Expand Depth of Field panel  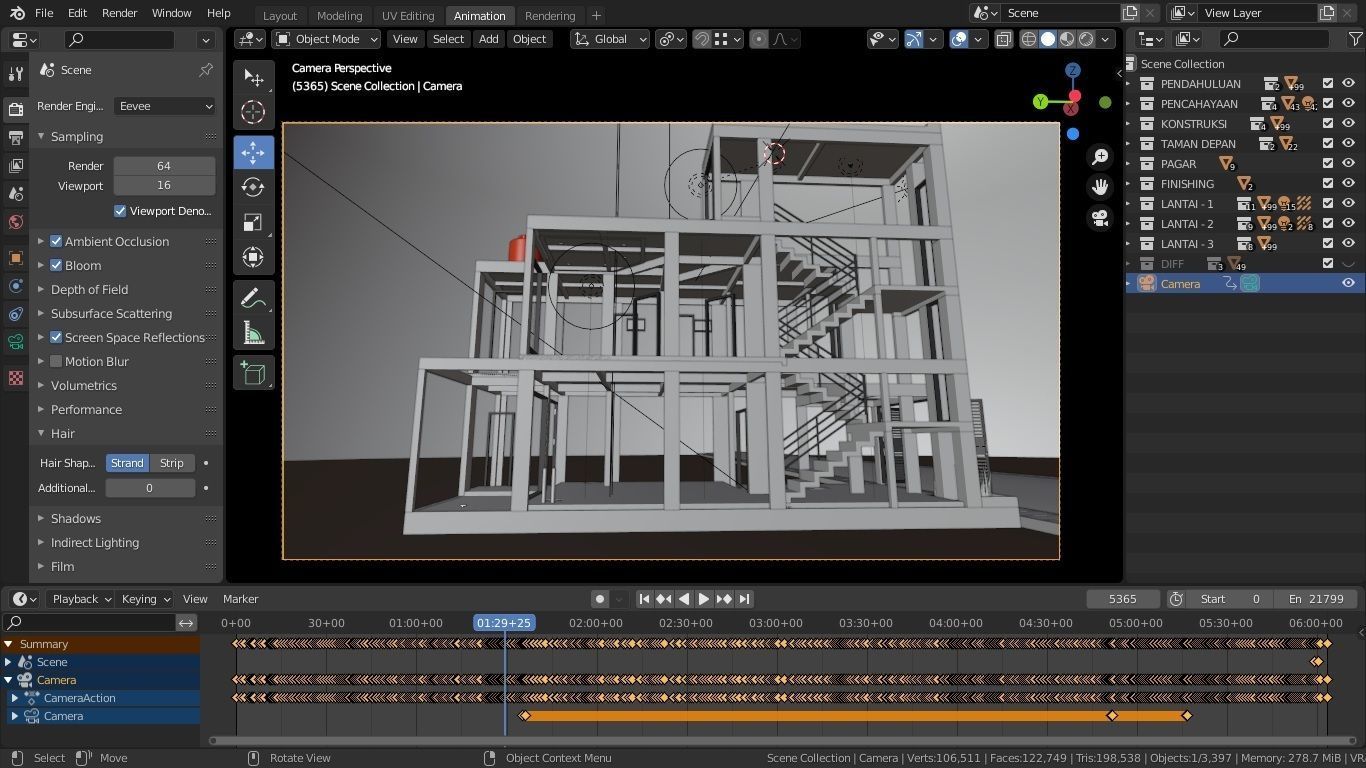(x=89, y=289)
